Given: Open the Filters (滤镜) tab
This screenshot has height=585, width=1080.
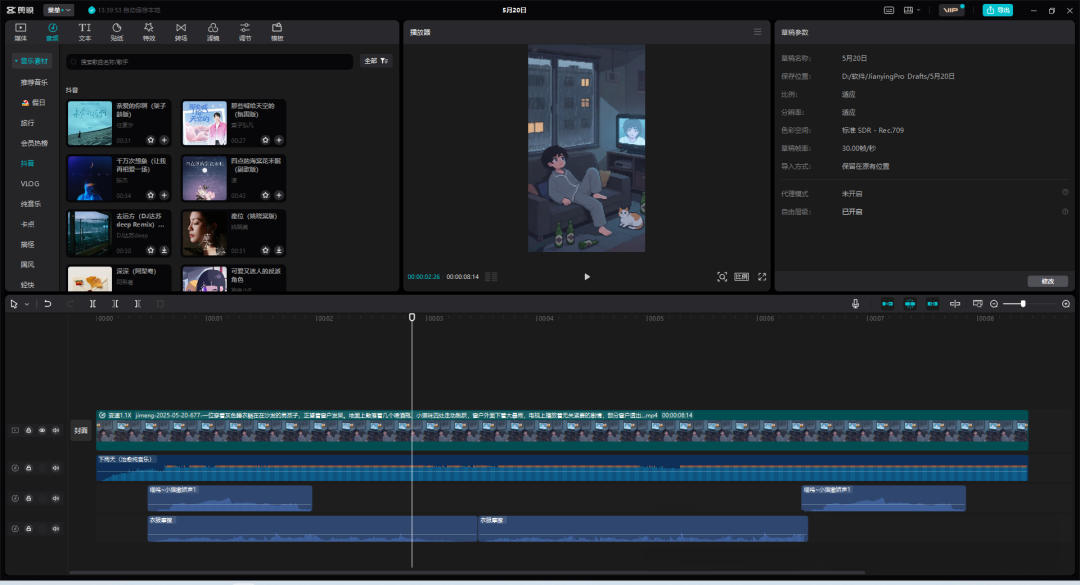Looking at the screenshot, I should [x=213, y=32].
